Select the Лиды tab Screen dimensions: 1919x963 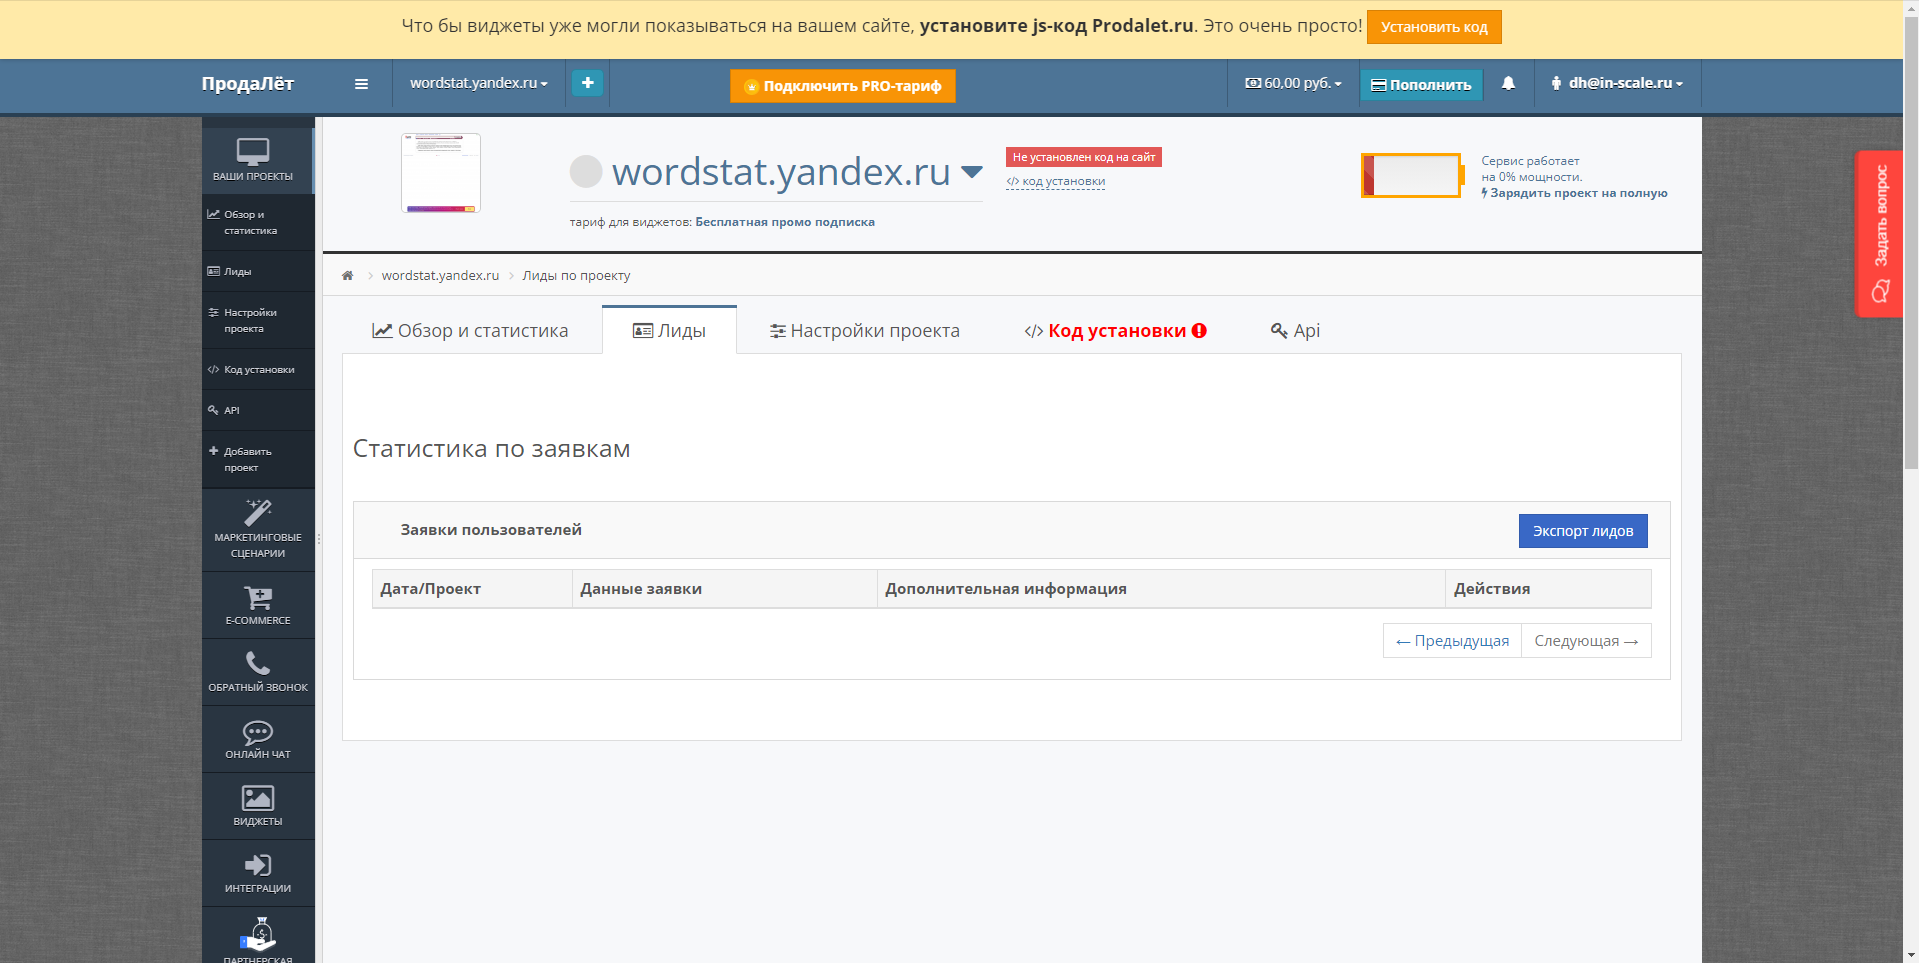669,330
